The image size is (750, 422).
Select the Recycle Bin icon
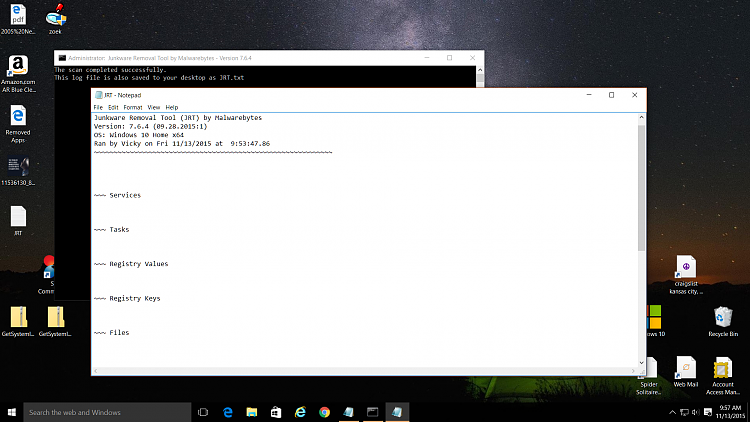[723, 322]
